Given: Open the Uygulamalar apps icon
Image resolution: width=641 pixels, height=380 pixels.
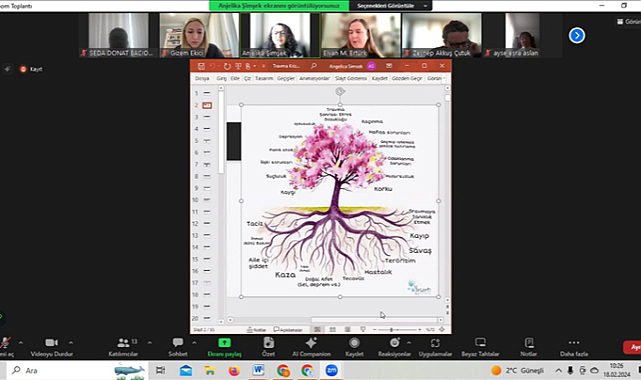Looking at the screenshot, I should (x=435, y=347).
